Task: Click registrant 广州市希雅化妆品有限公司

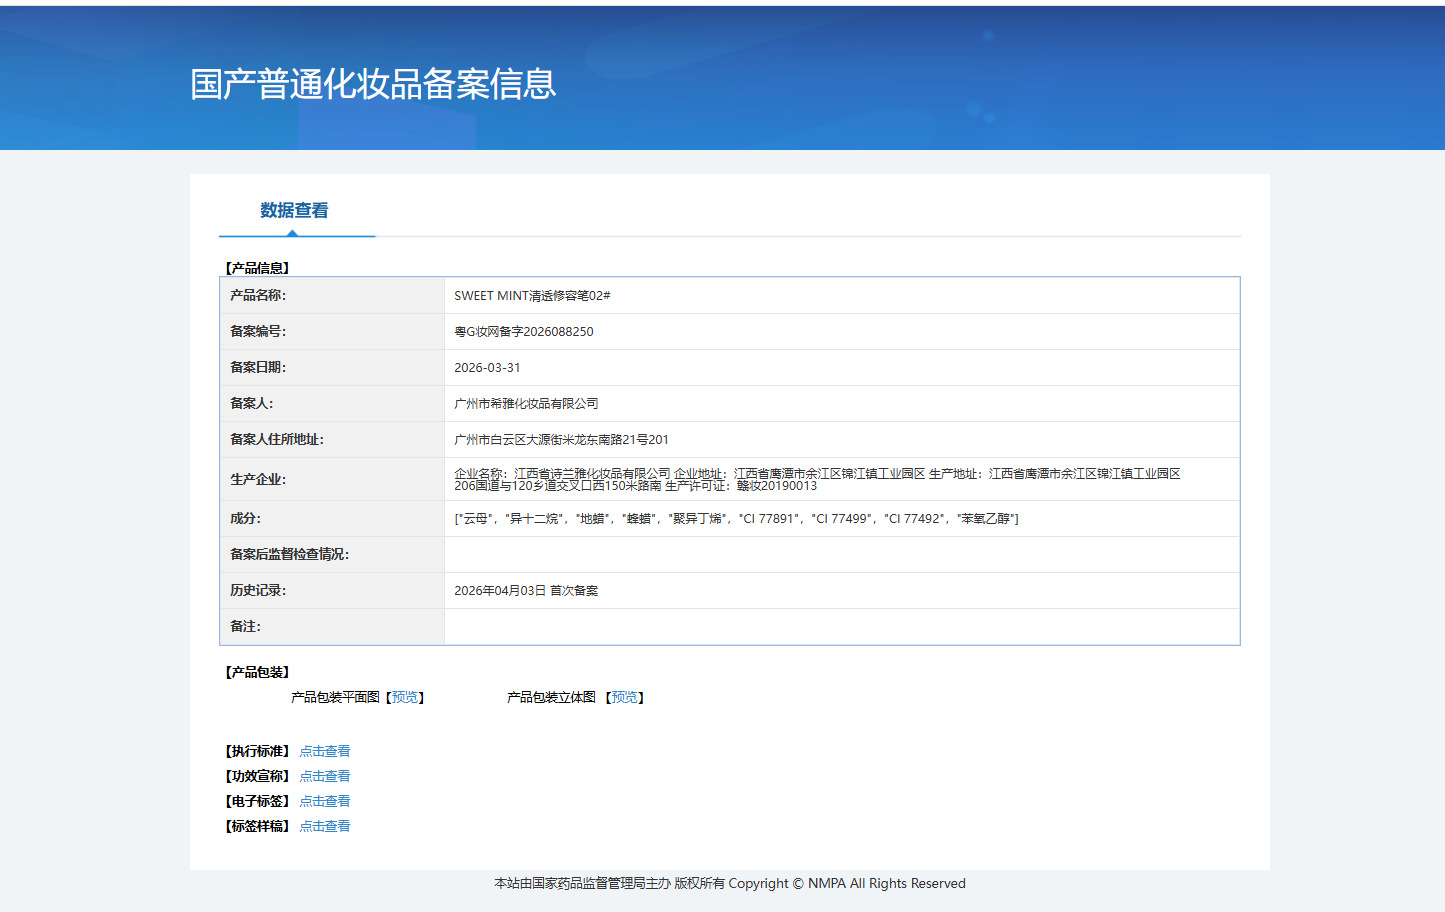Action: [526, 404]
